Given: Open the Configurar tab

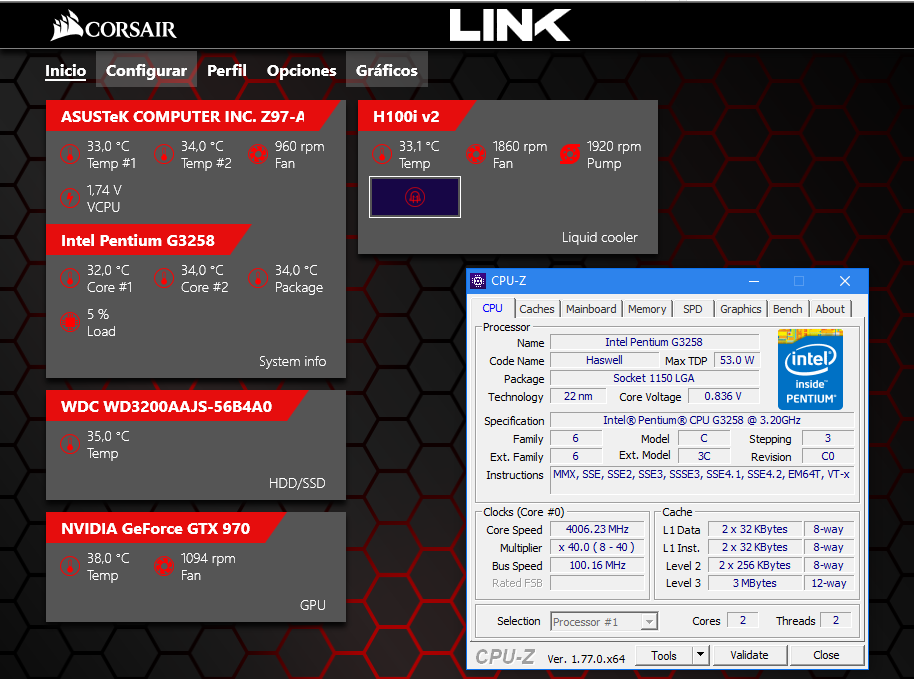Looking at the screenshot, I should [146, 71].
